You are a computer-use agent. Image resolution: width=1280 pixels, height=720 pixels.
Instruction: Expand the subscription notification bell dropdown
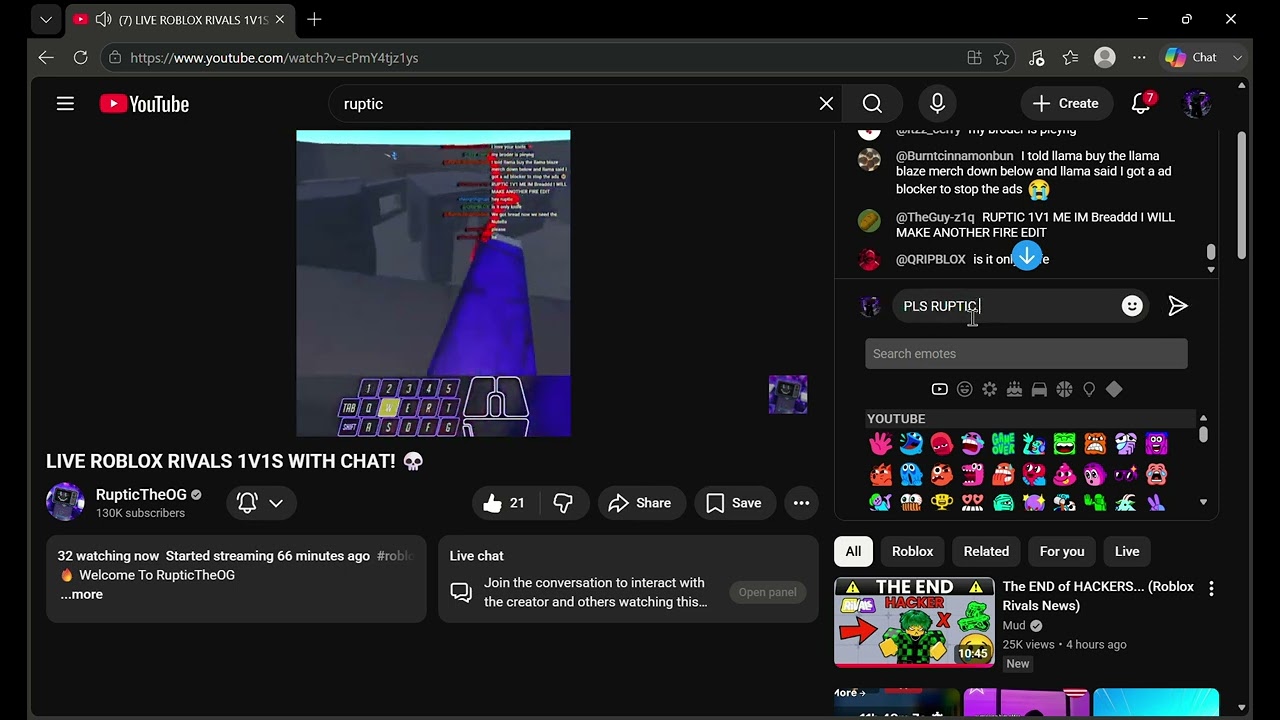click(261, 503)
